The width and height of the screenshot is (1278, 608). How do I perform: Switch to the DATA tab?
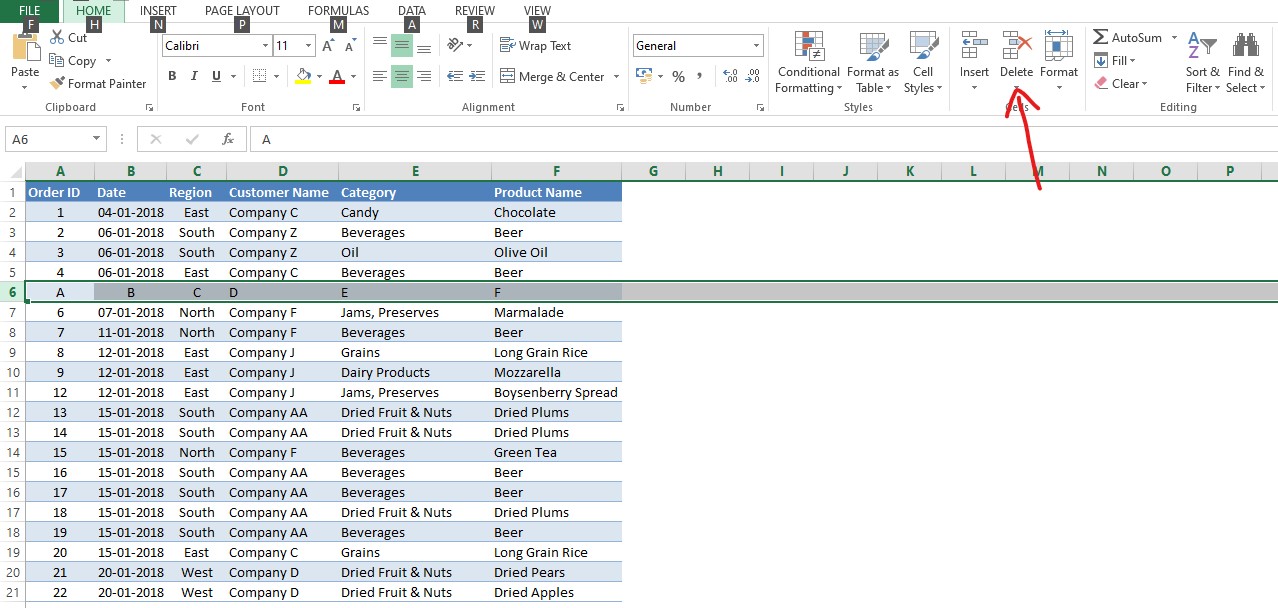[x=411, y=11]
